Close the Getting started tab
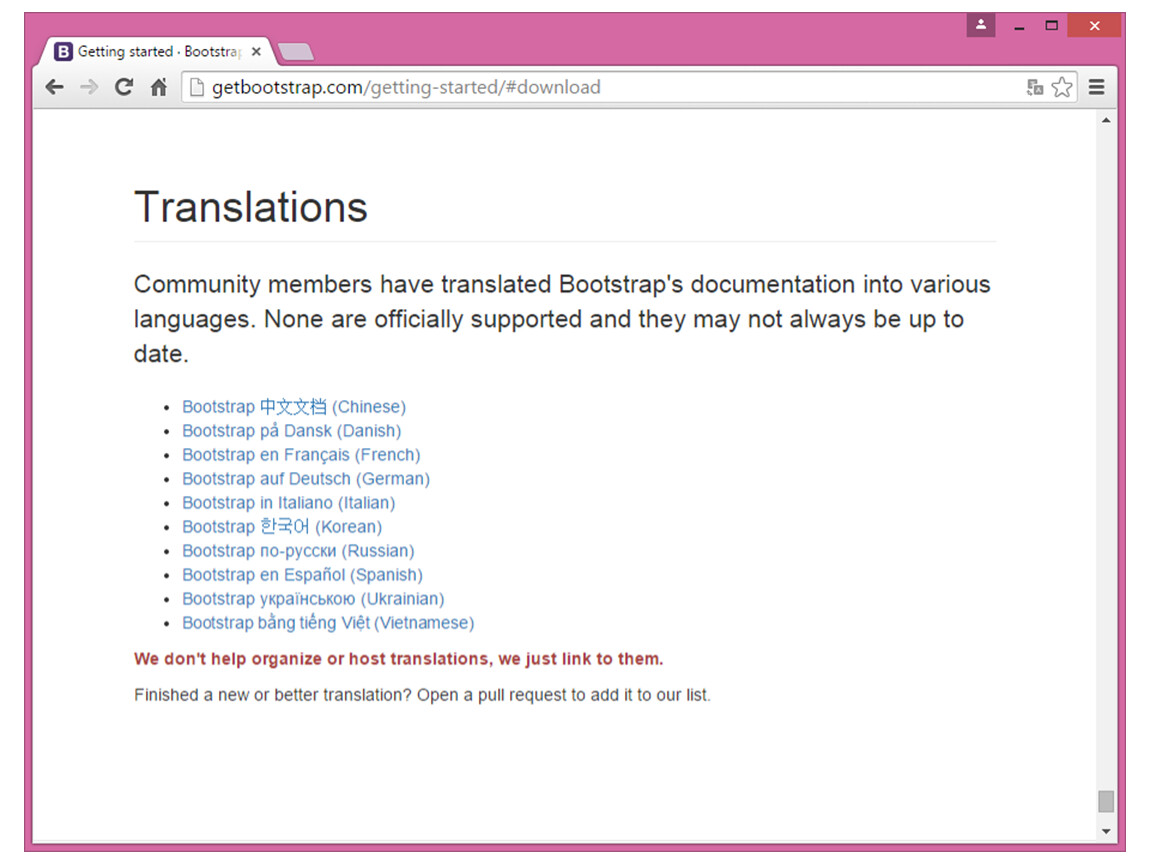 256,52
